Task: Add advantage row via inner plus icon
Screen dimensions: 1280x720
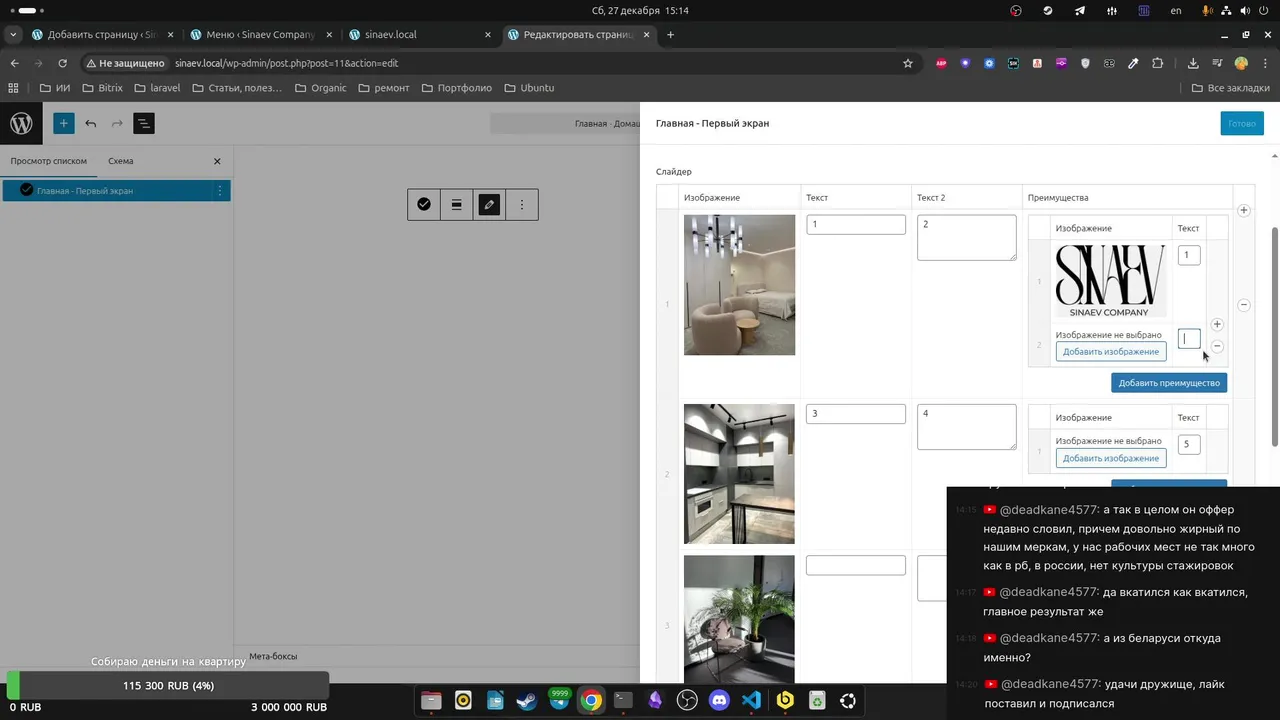Action: click(1217, 324)
